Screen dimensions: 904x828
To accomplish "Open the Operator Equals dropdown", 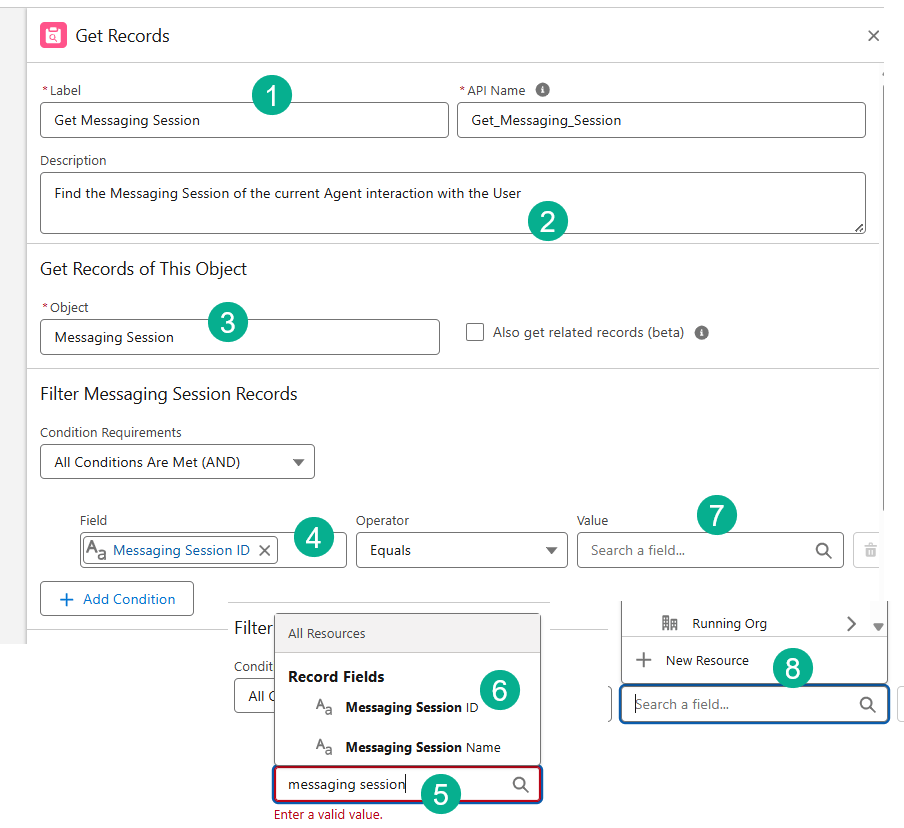I will [x=462, y=550].
